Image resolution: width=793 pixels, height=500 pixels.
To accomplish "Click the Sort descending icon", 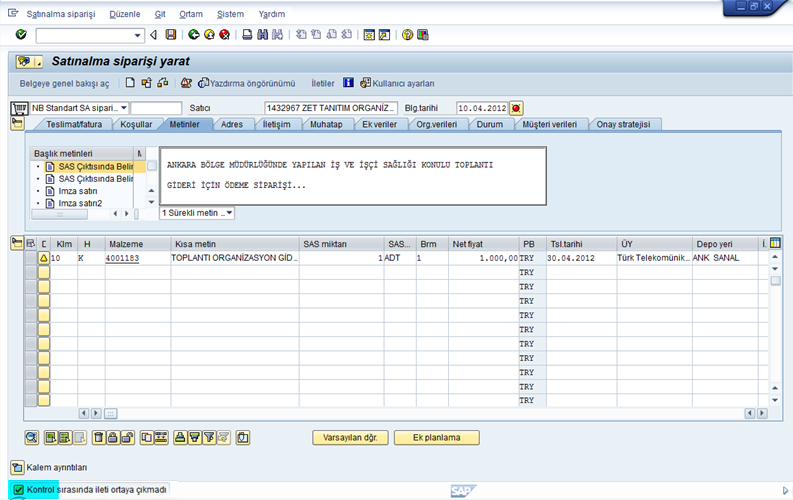I will pyautogui.click(x=195, y=437).
